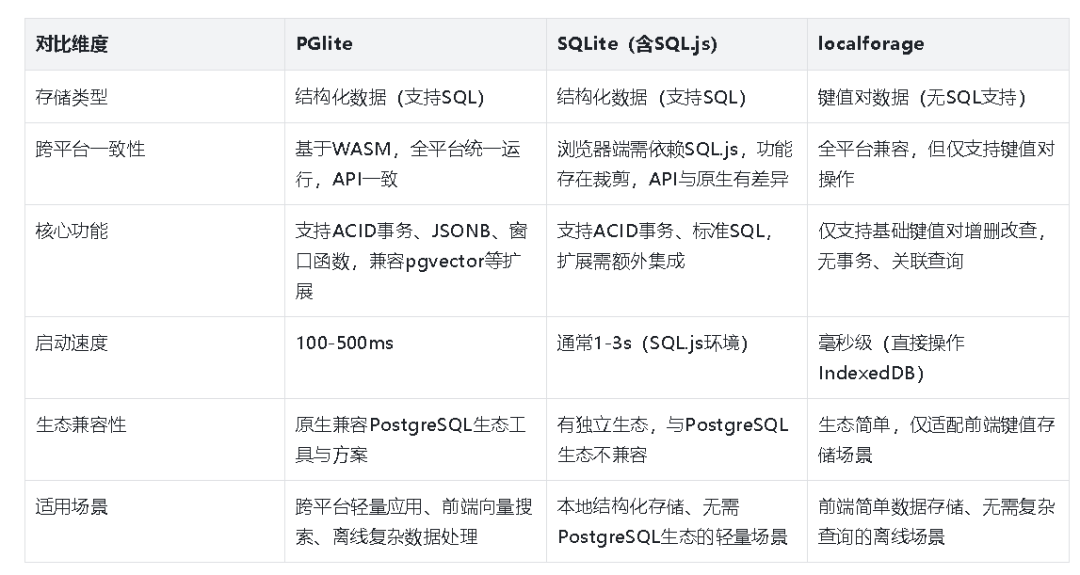Screen dimensions: 1080x575
Task: Select the 启动速度 row label
Action: (x=154, y=357)
